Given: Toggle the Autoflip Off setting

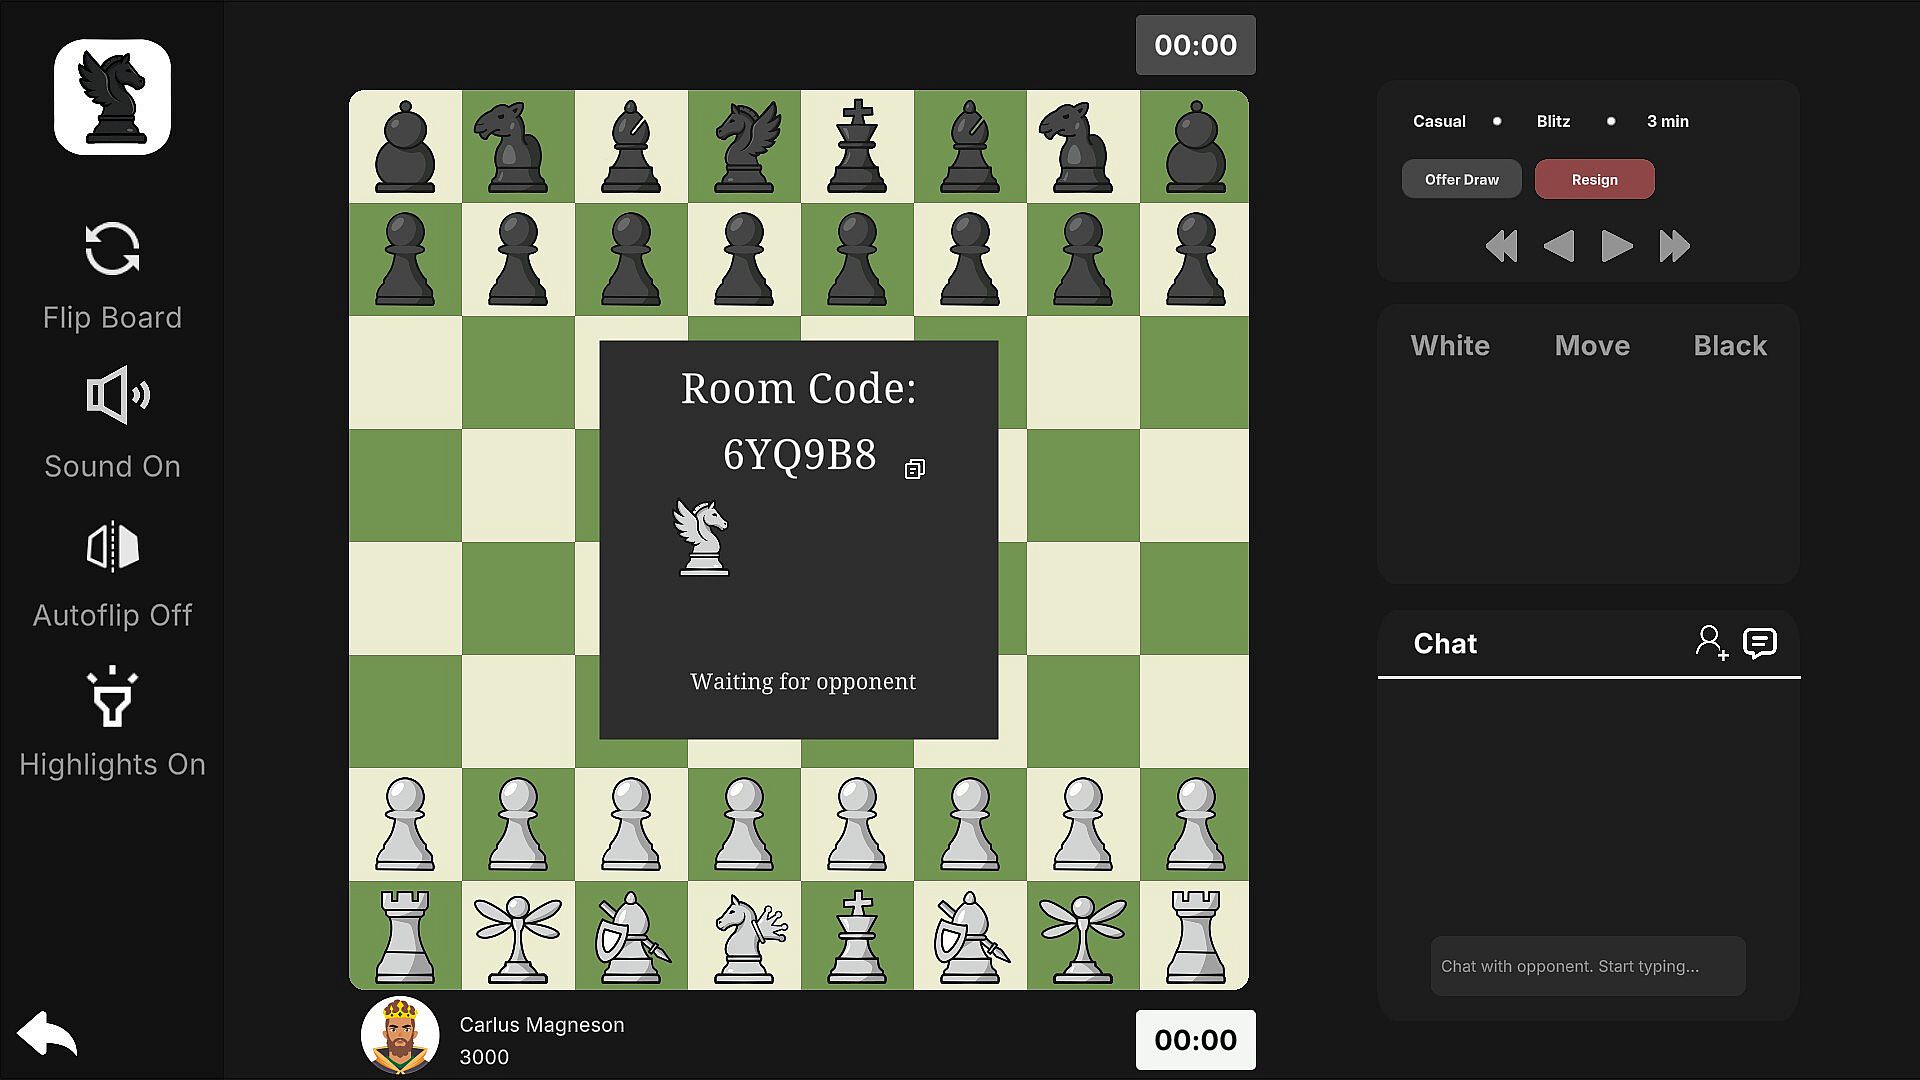Looking at the screenshot, I should [x=112, y=547].
